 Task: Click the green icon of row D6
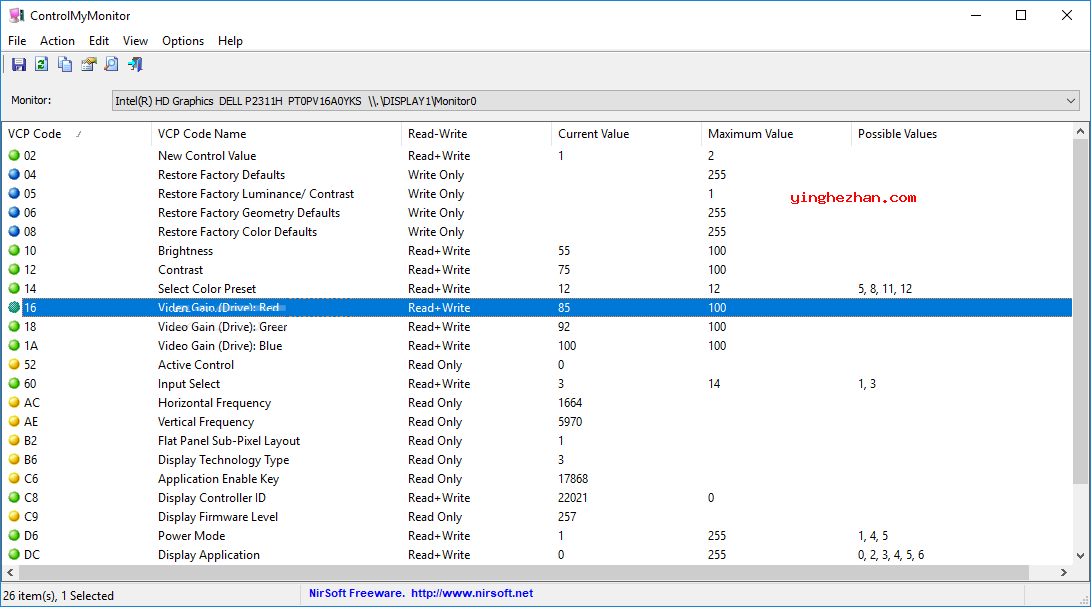(14, 535)
